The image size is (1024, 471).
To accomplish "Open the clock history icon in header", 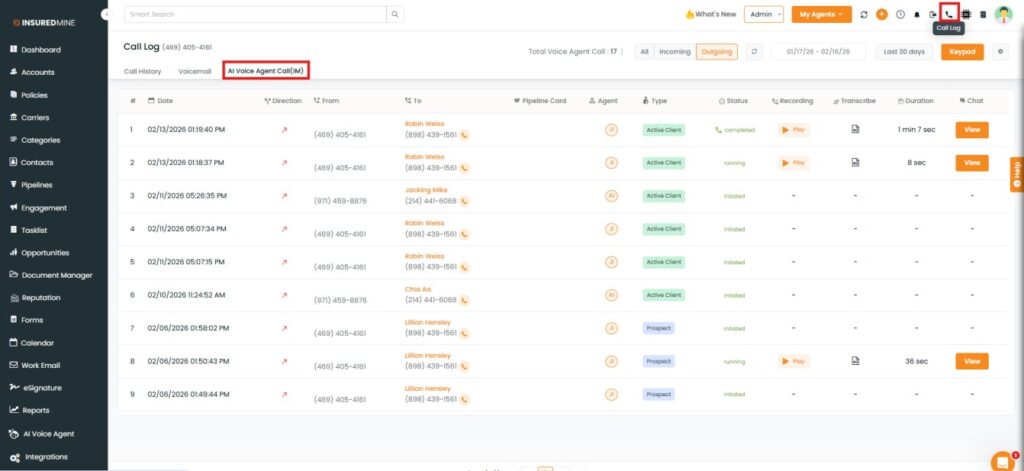I will [x=900, y=15].
